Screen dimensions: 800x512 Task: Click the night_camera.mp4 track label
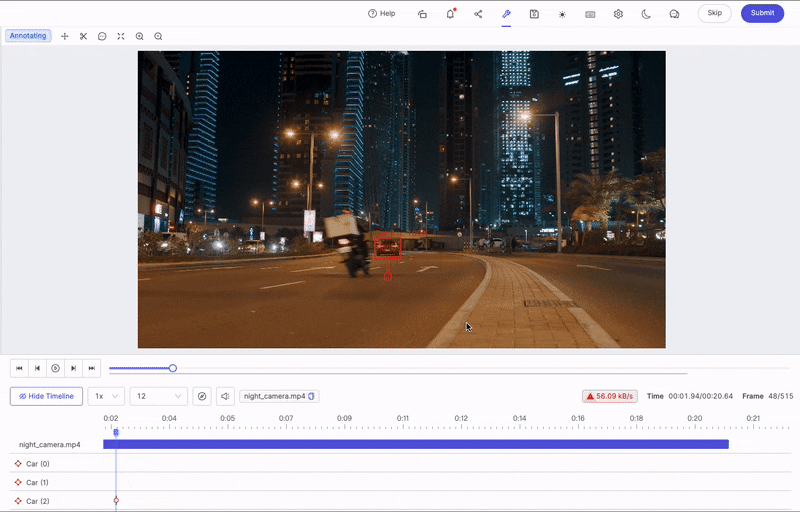49,445
